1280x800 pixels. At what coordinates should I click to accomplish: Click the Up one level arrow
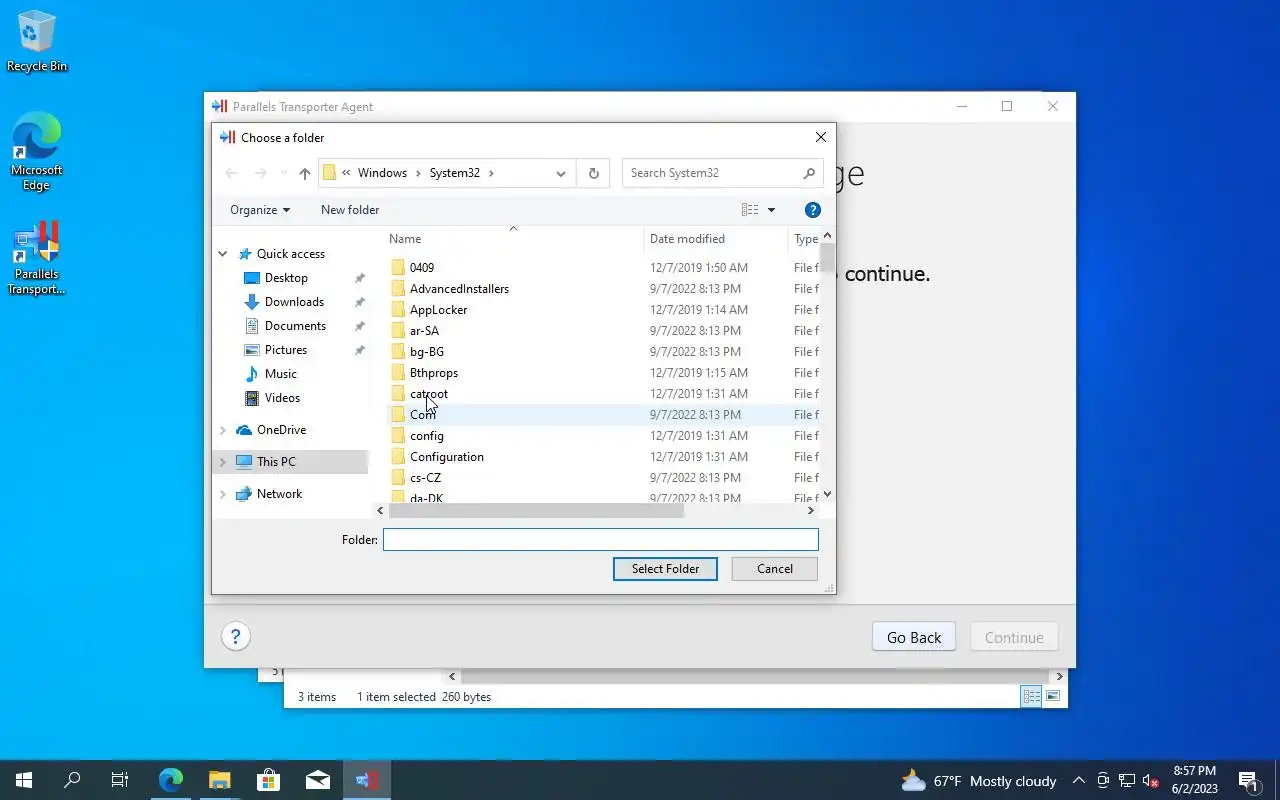(305, 173)
